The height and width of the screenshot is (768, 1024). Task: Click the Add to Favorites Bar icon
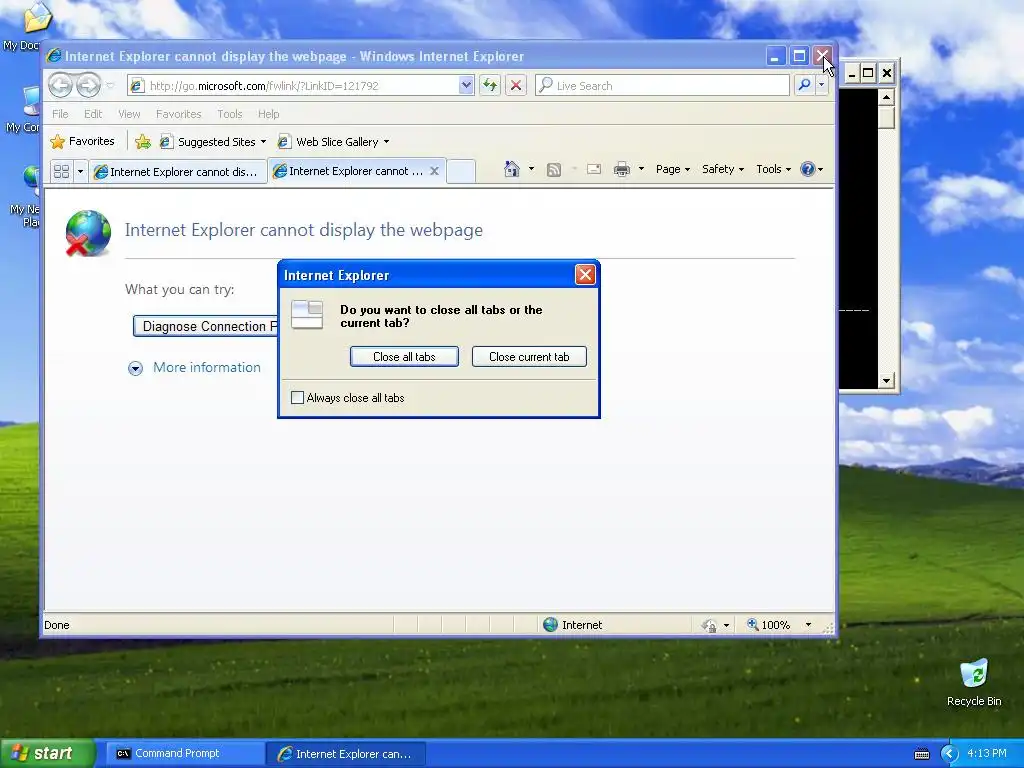[142, 142]
